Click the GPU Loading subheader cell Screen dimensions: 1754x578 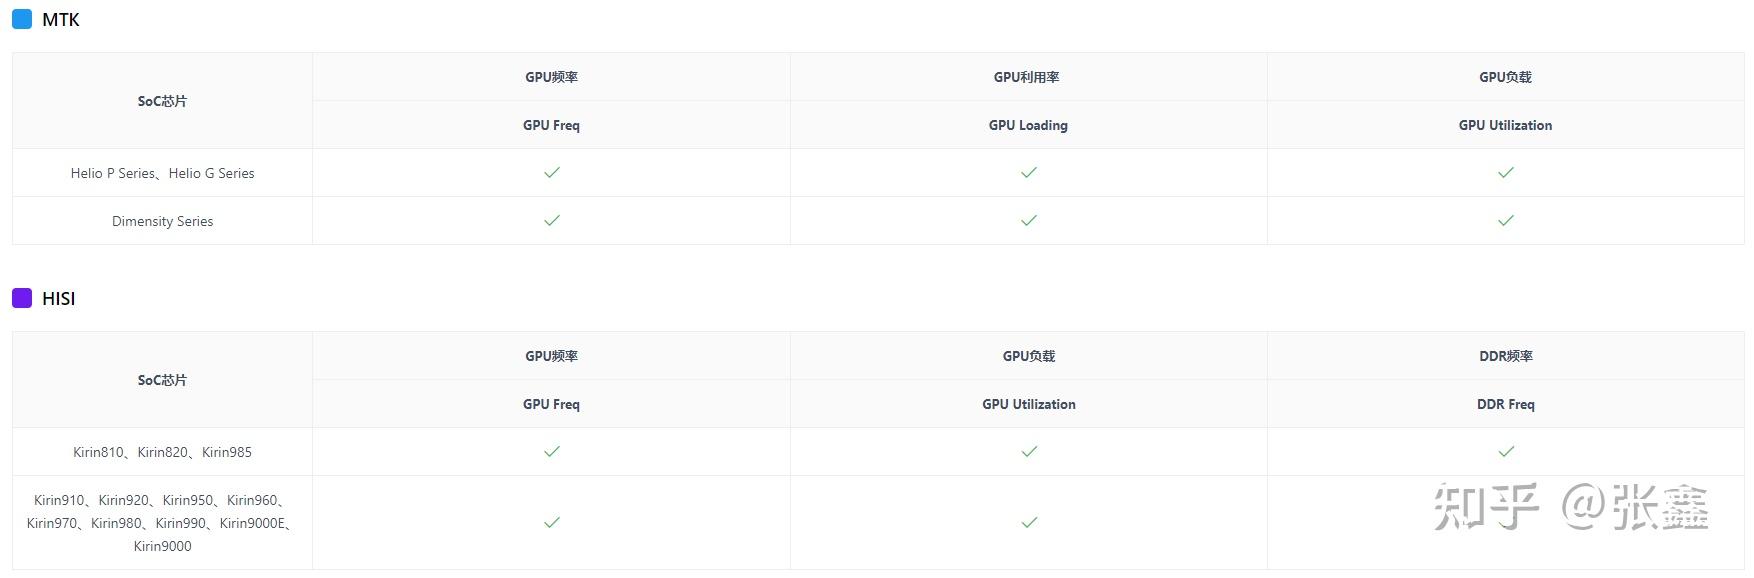coord(1028,125)
